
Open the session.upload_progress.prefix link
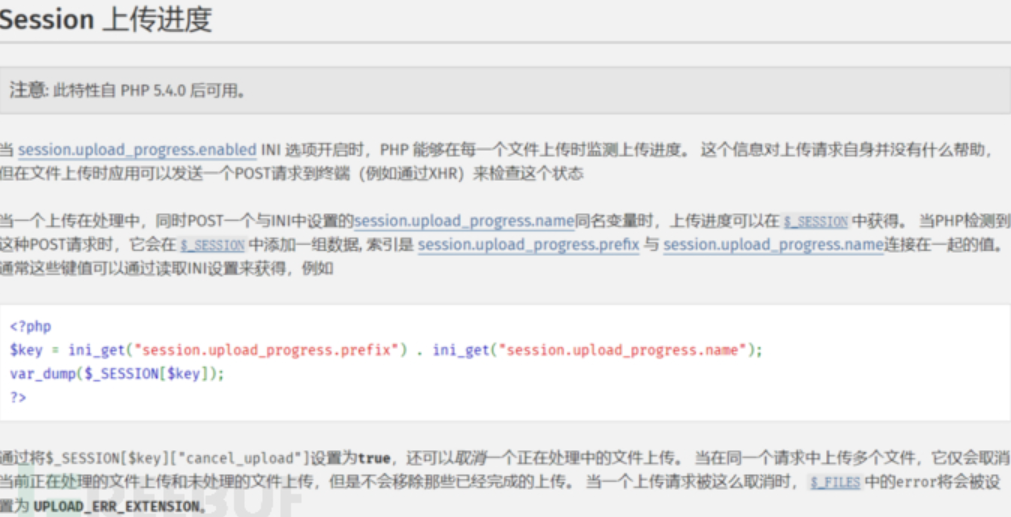click(528, 245)
